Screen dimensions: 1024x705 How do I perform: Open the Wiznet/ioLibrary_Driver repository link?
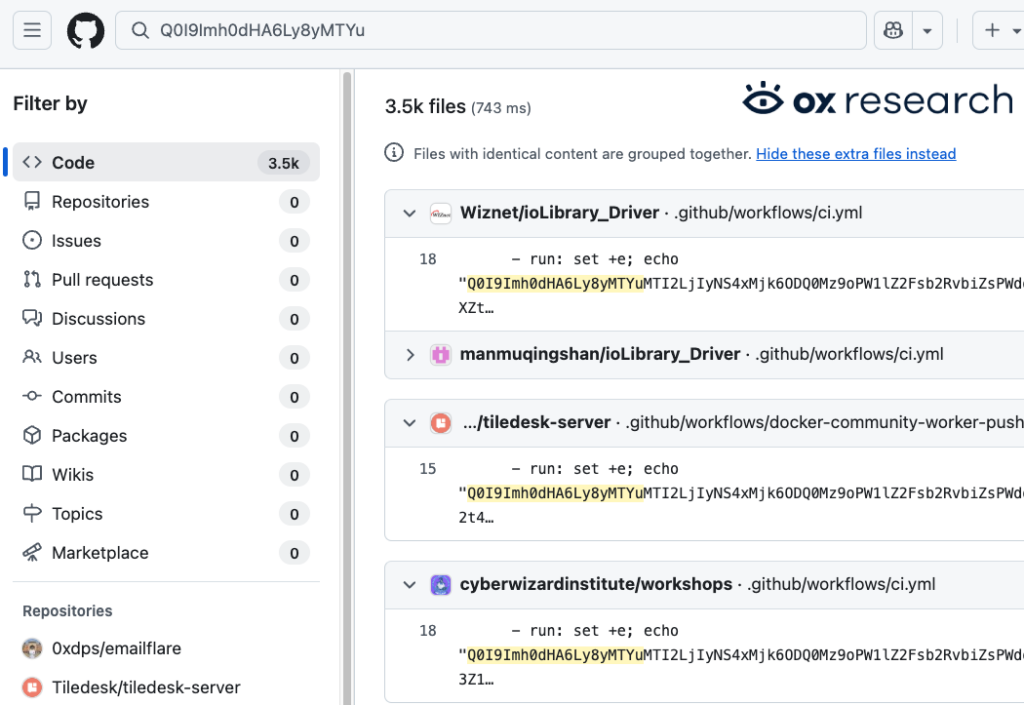click(559, 213)
